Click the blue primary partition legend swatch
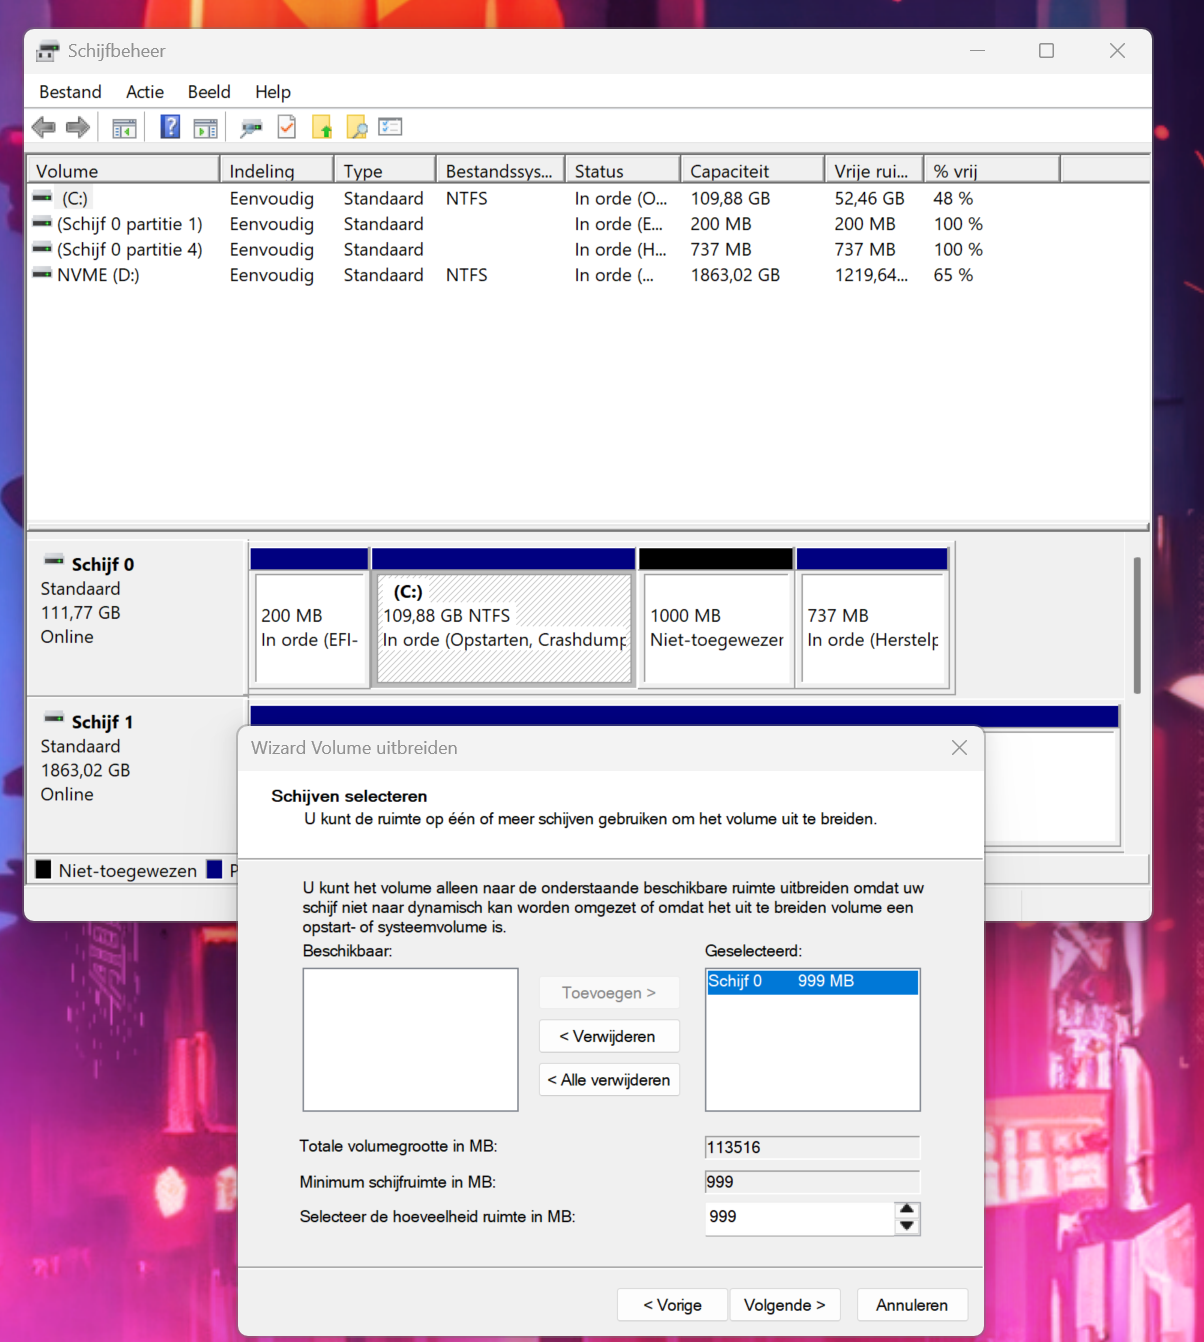 coord(214,869)
